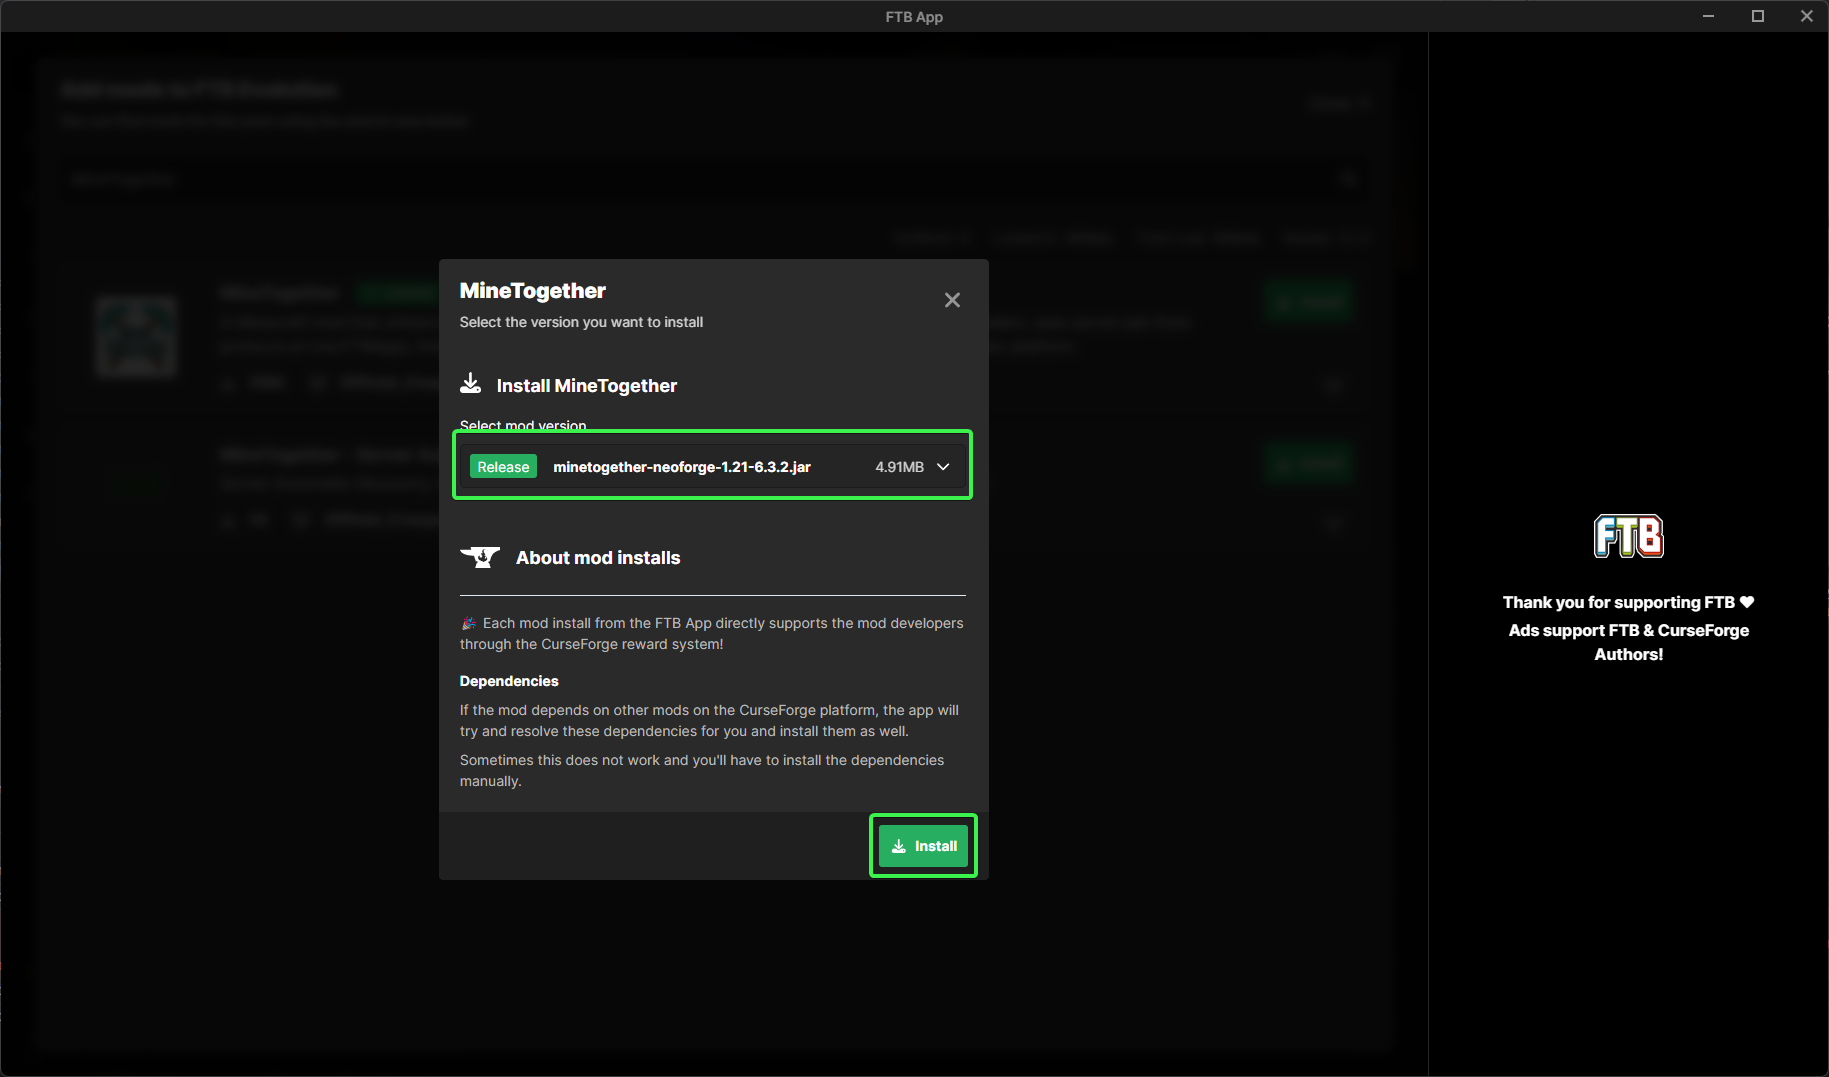Click the dimmed MineTogether mod thumbnail behind dialog

tap(136, 336)
